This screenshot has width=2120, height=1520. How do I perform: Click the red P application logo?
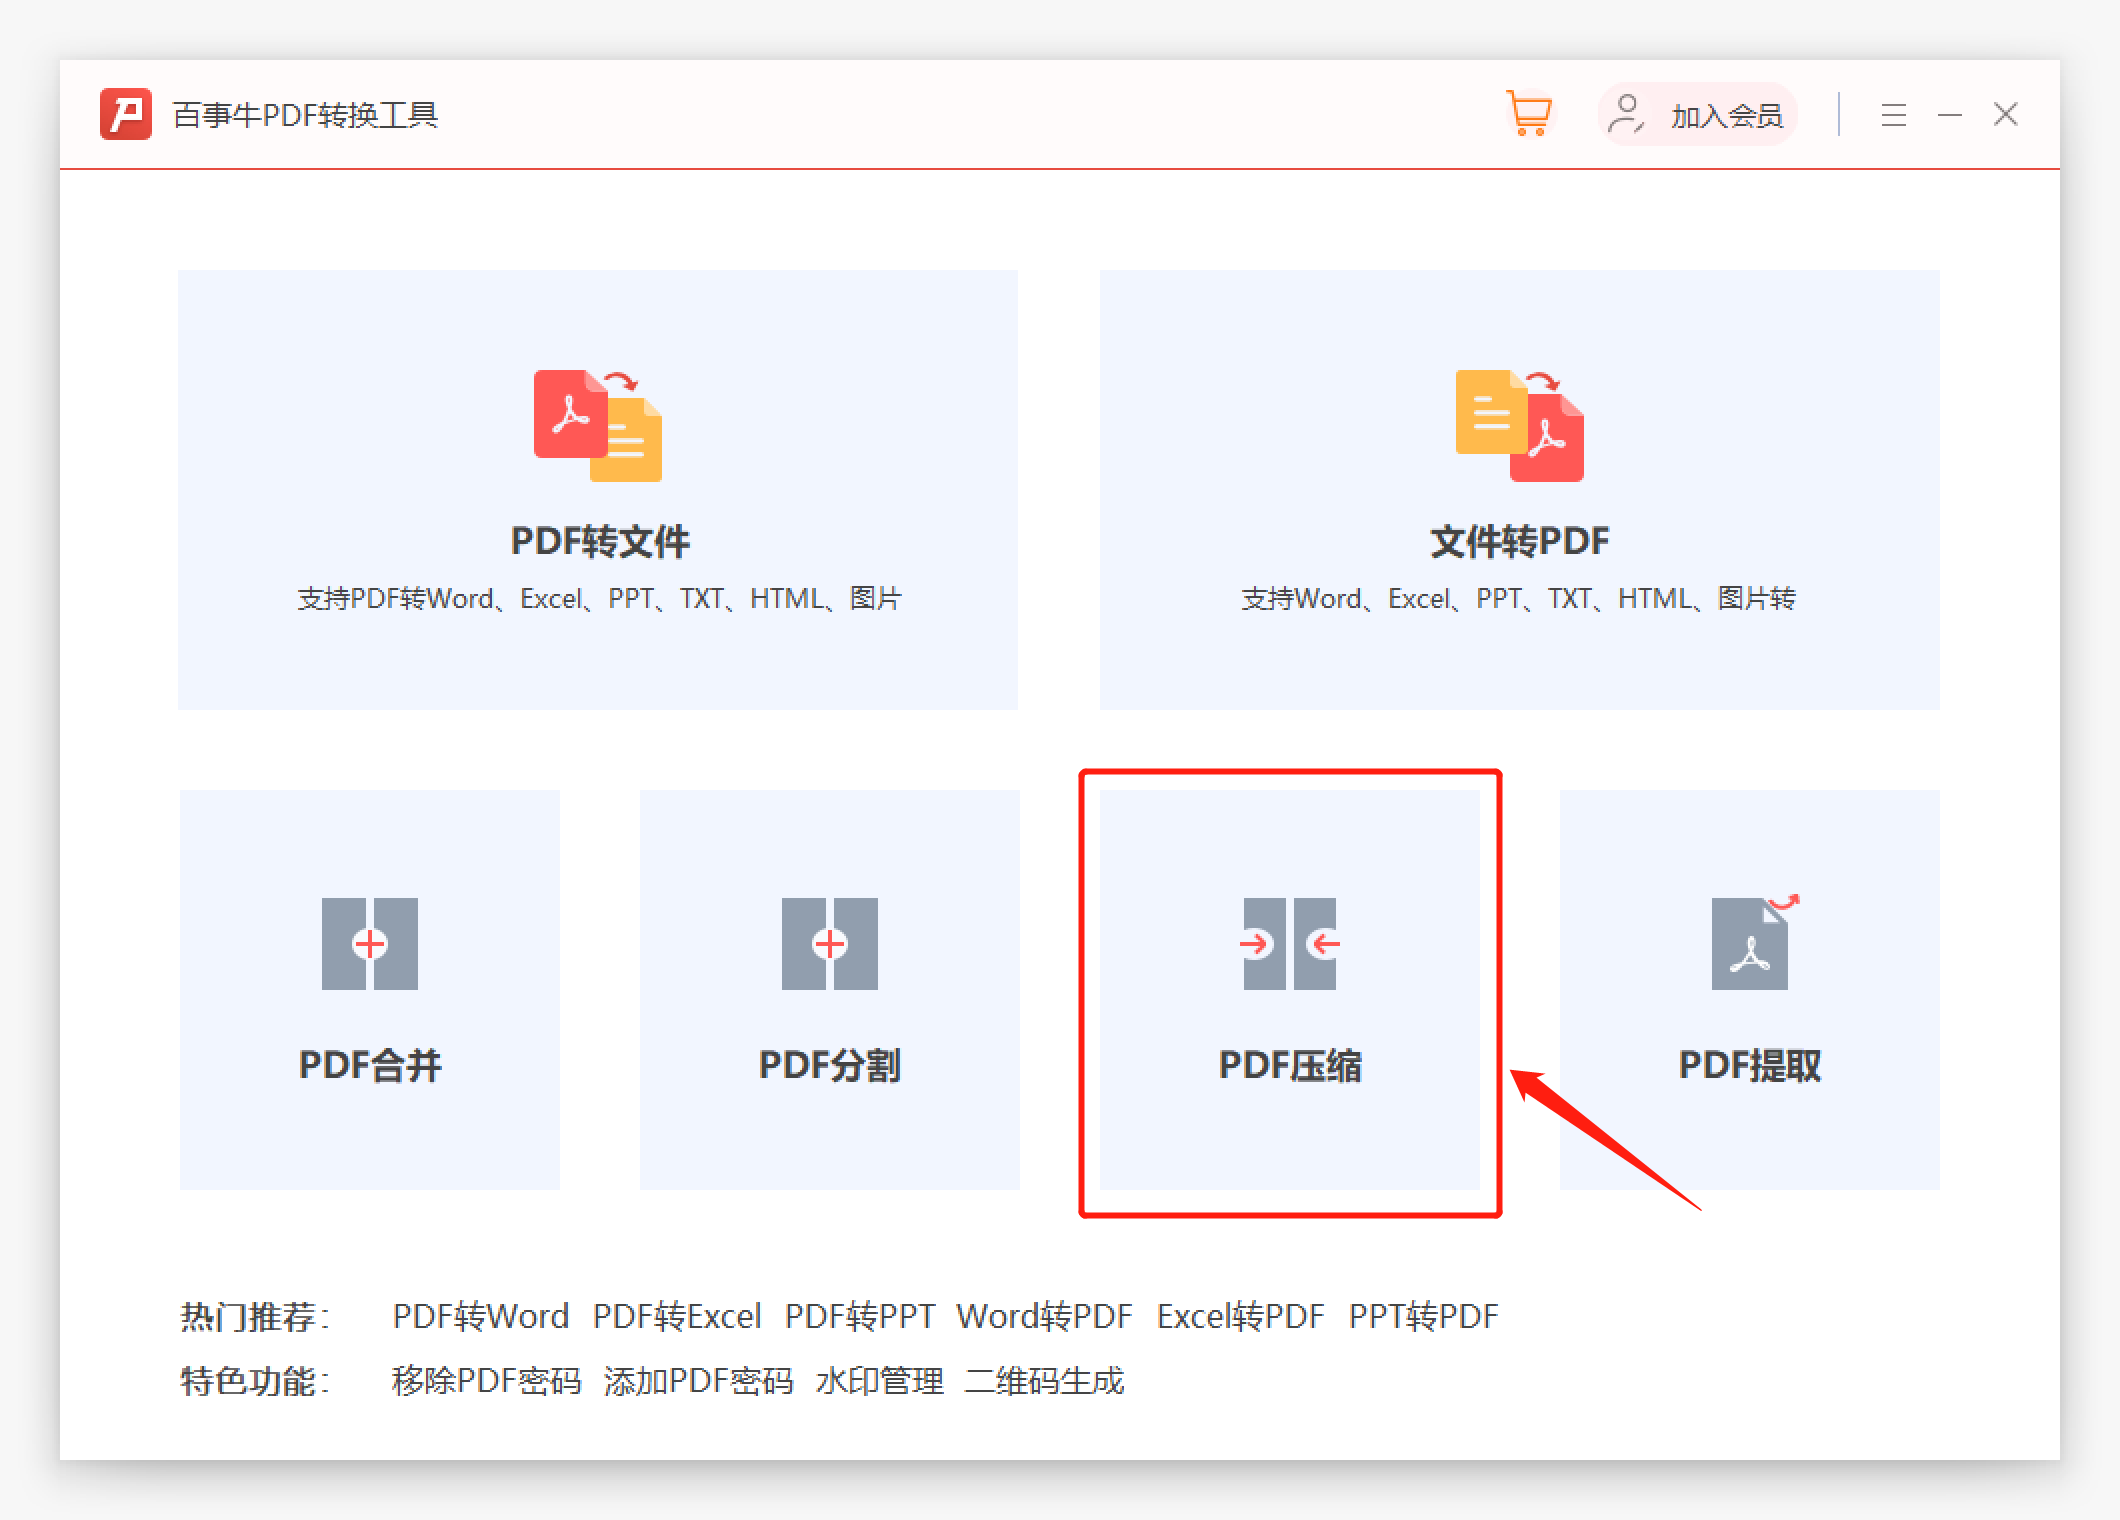pos(126,114)
